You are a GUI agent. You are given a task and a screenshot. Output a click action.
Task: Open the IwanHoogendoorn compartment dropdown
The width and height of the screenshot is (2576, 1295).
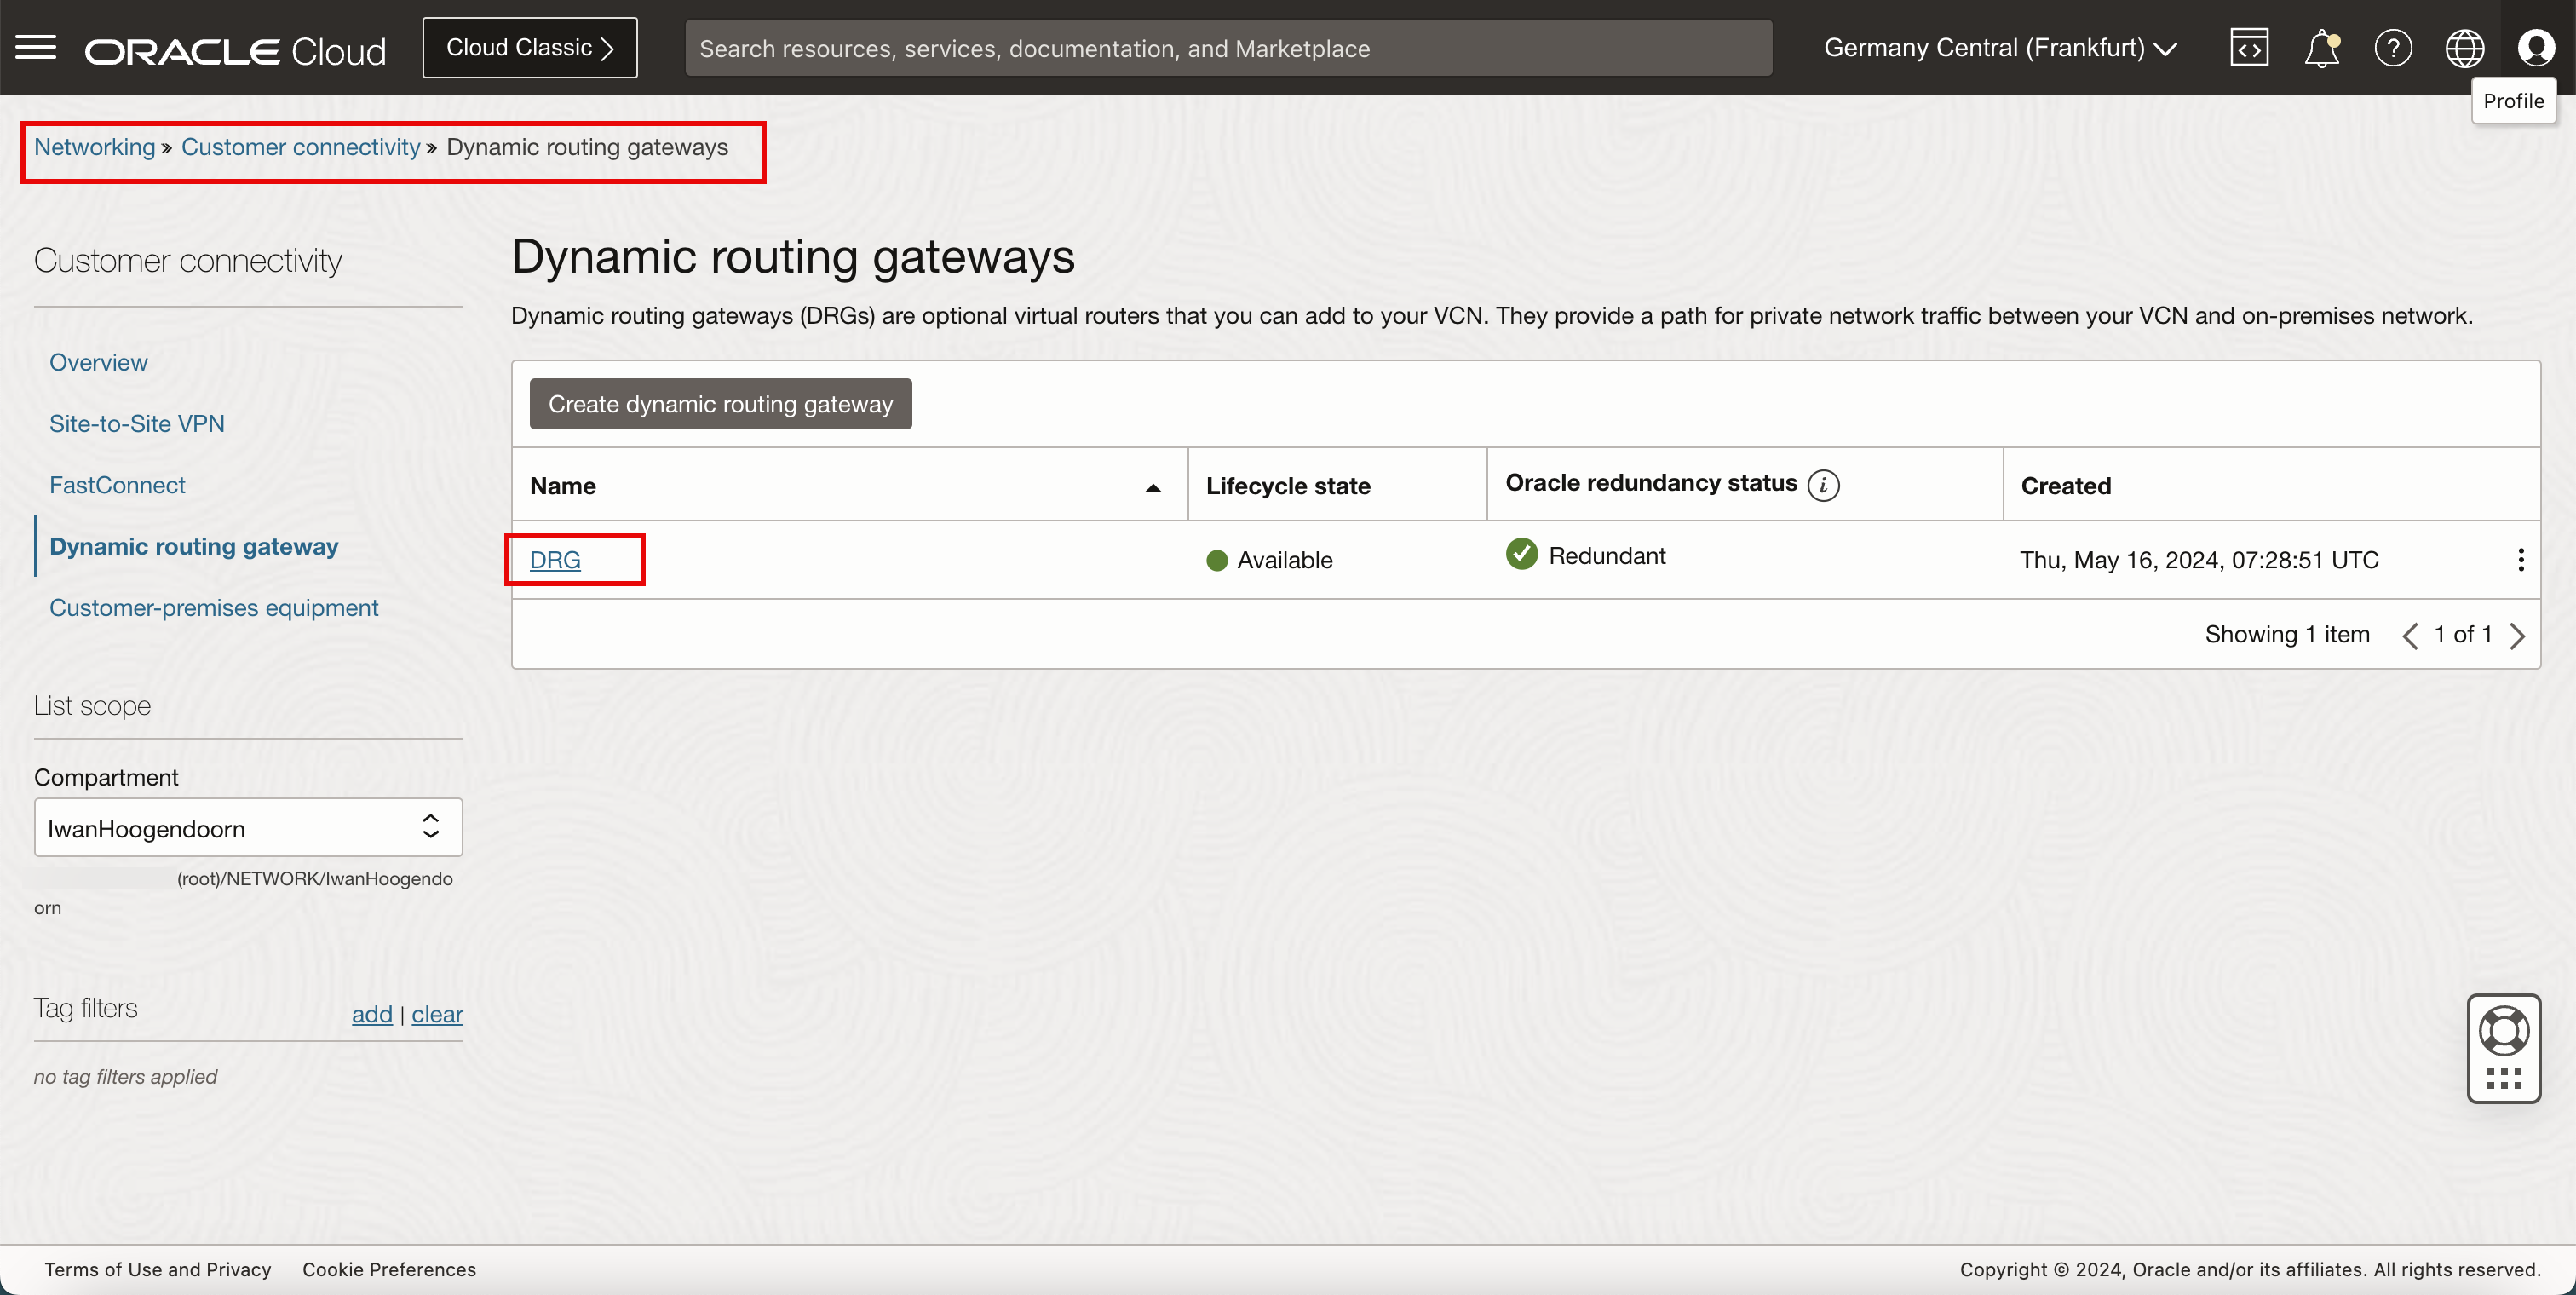[248, 828]
